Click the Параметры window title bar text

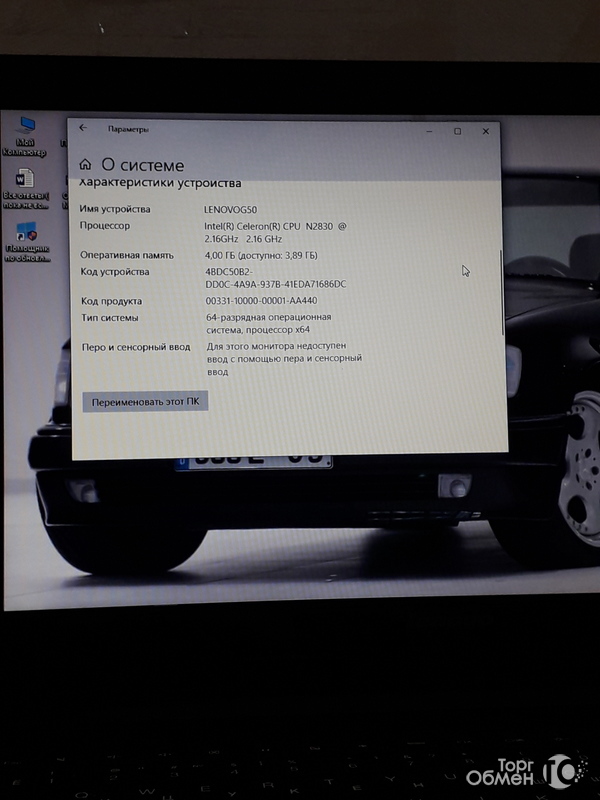coord(128,129)
